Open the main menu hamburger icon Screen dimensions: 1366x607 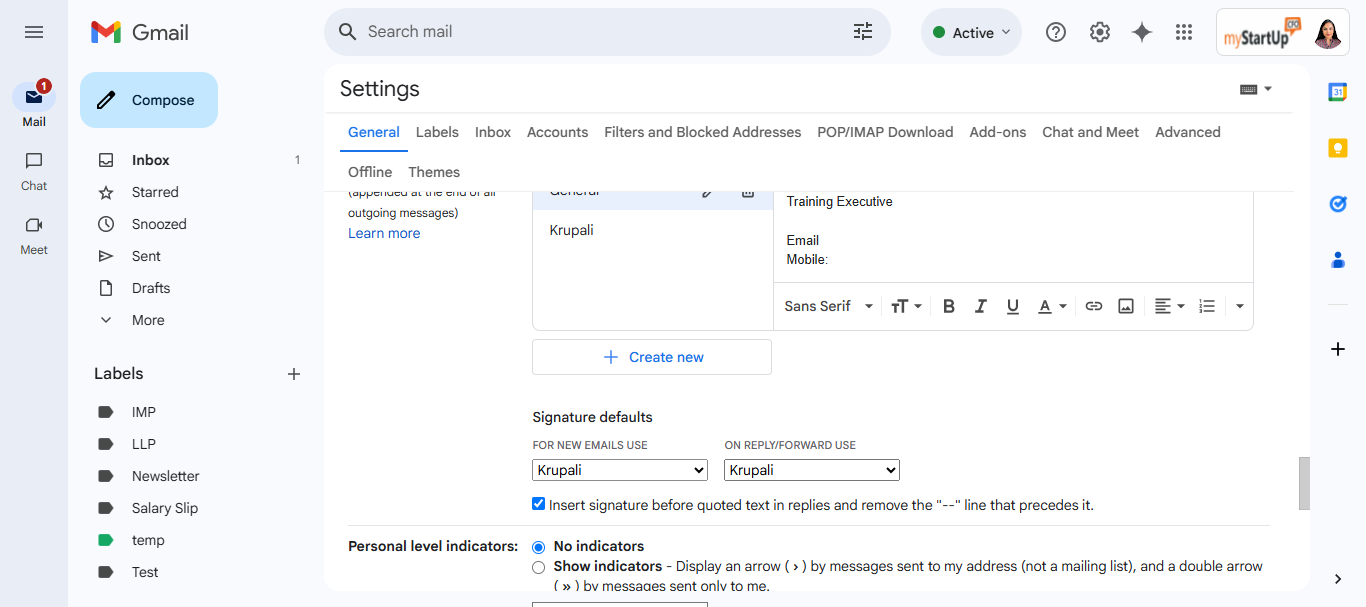[x=34, y=32]
